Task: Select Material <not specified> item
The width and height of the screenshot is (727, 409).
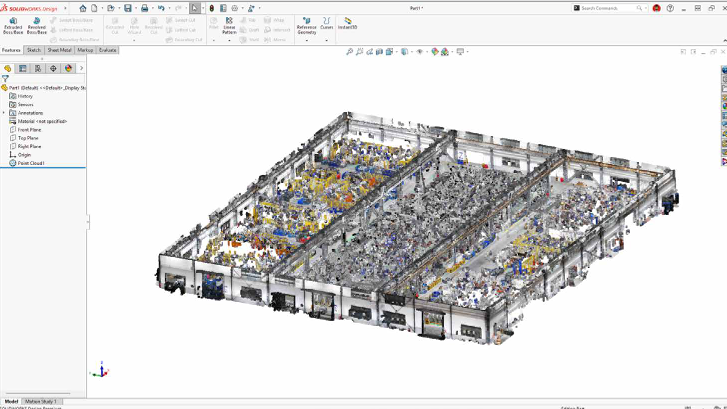Action: point(42,121)
